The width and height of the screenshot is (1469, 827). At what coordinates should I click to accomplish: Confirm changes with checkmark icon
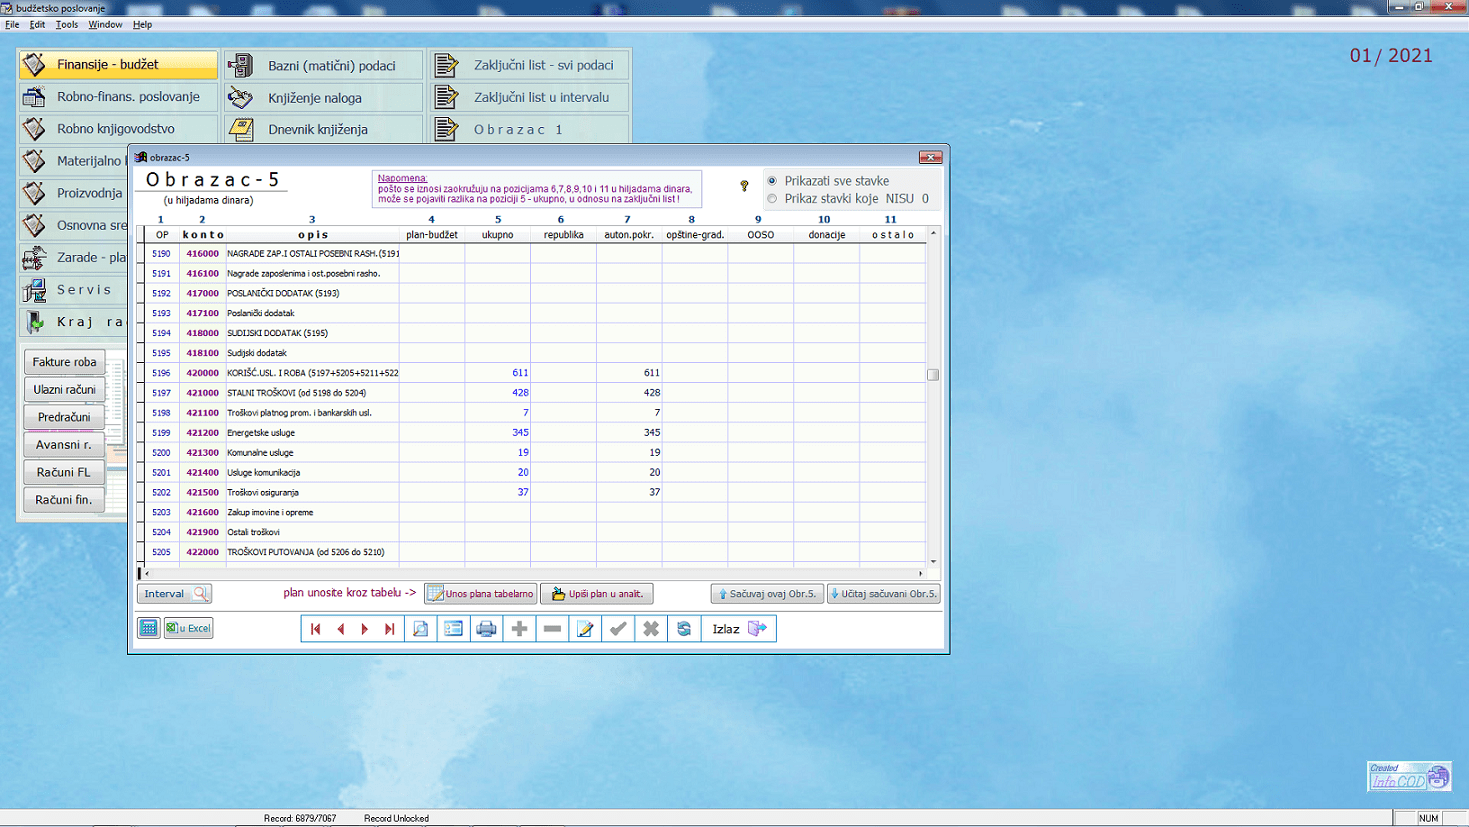point(618,629)
